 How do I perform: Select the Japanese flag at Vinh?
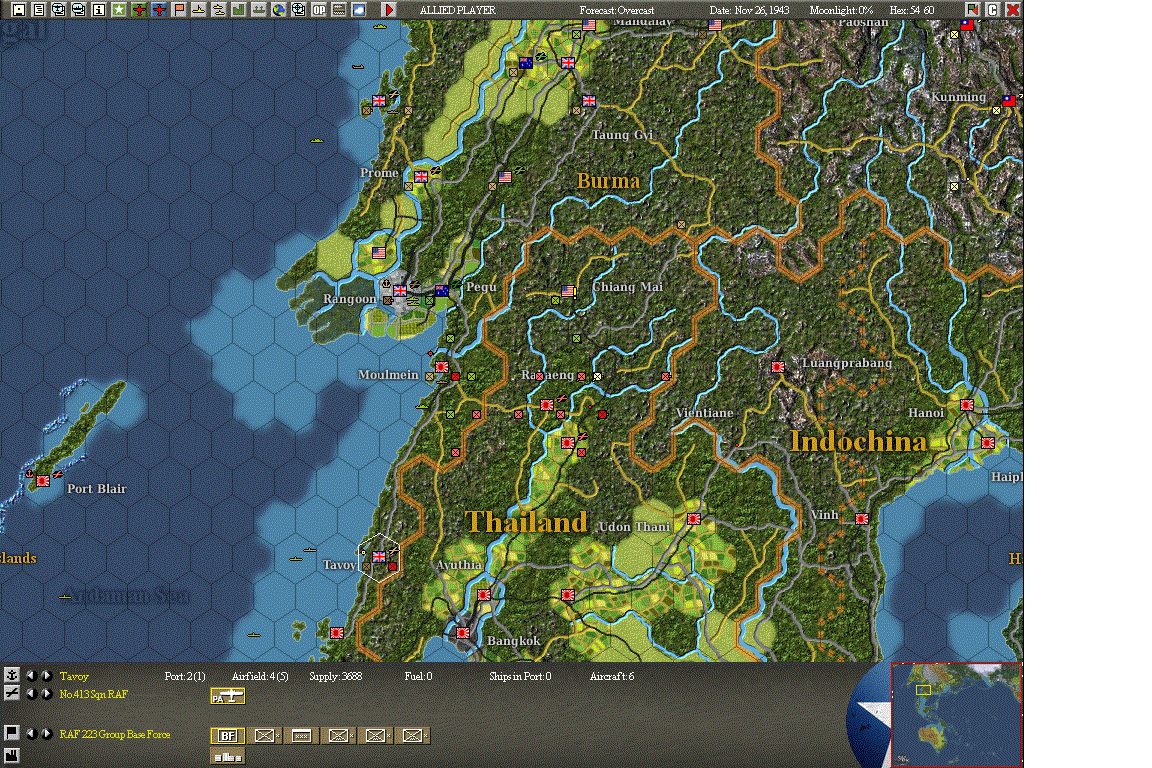tap(862, 519)
